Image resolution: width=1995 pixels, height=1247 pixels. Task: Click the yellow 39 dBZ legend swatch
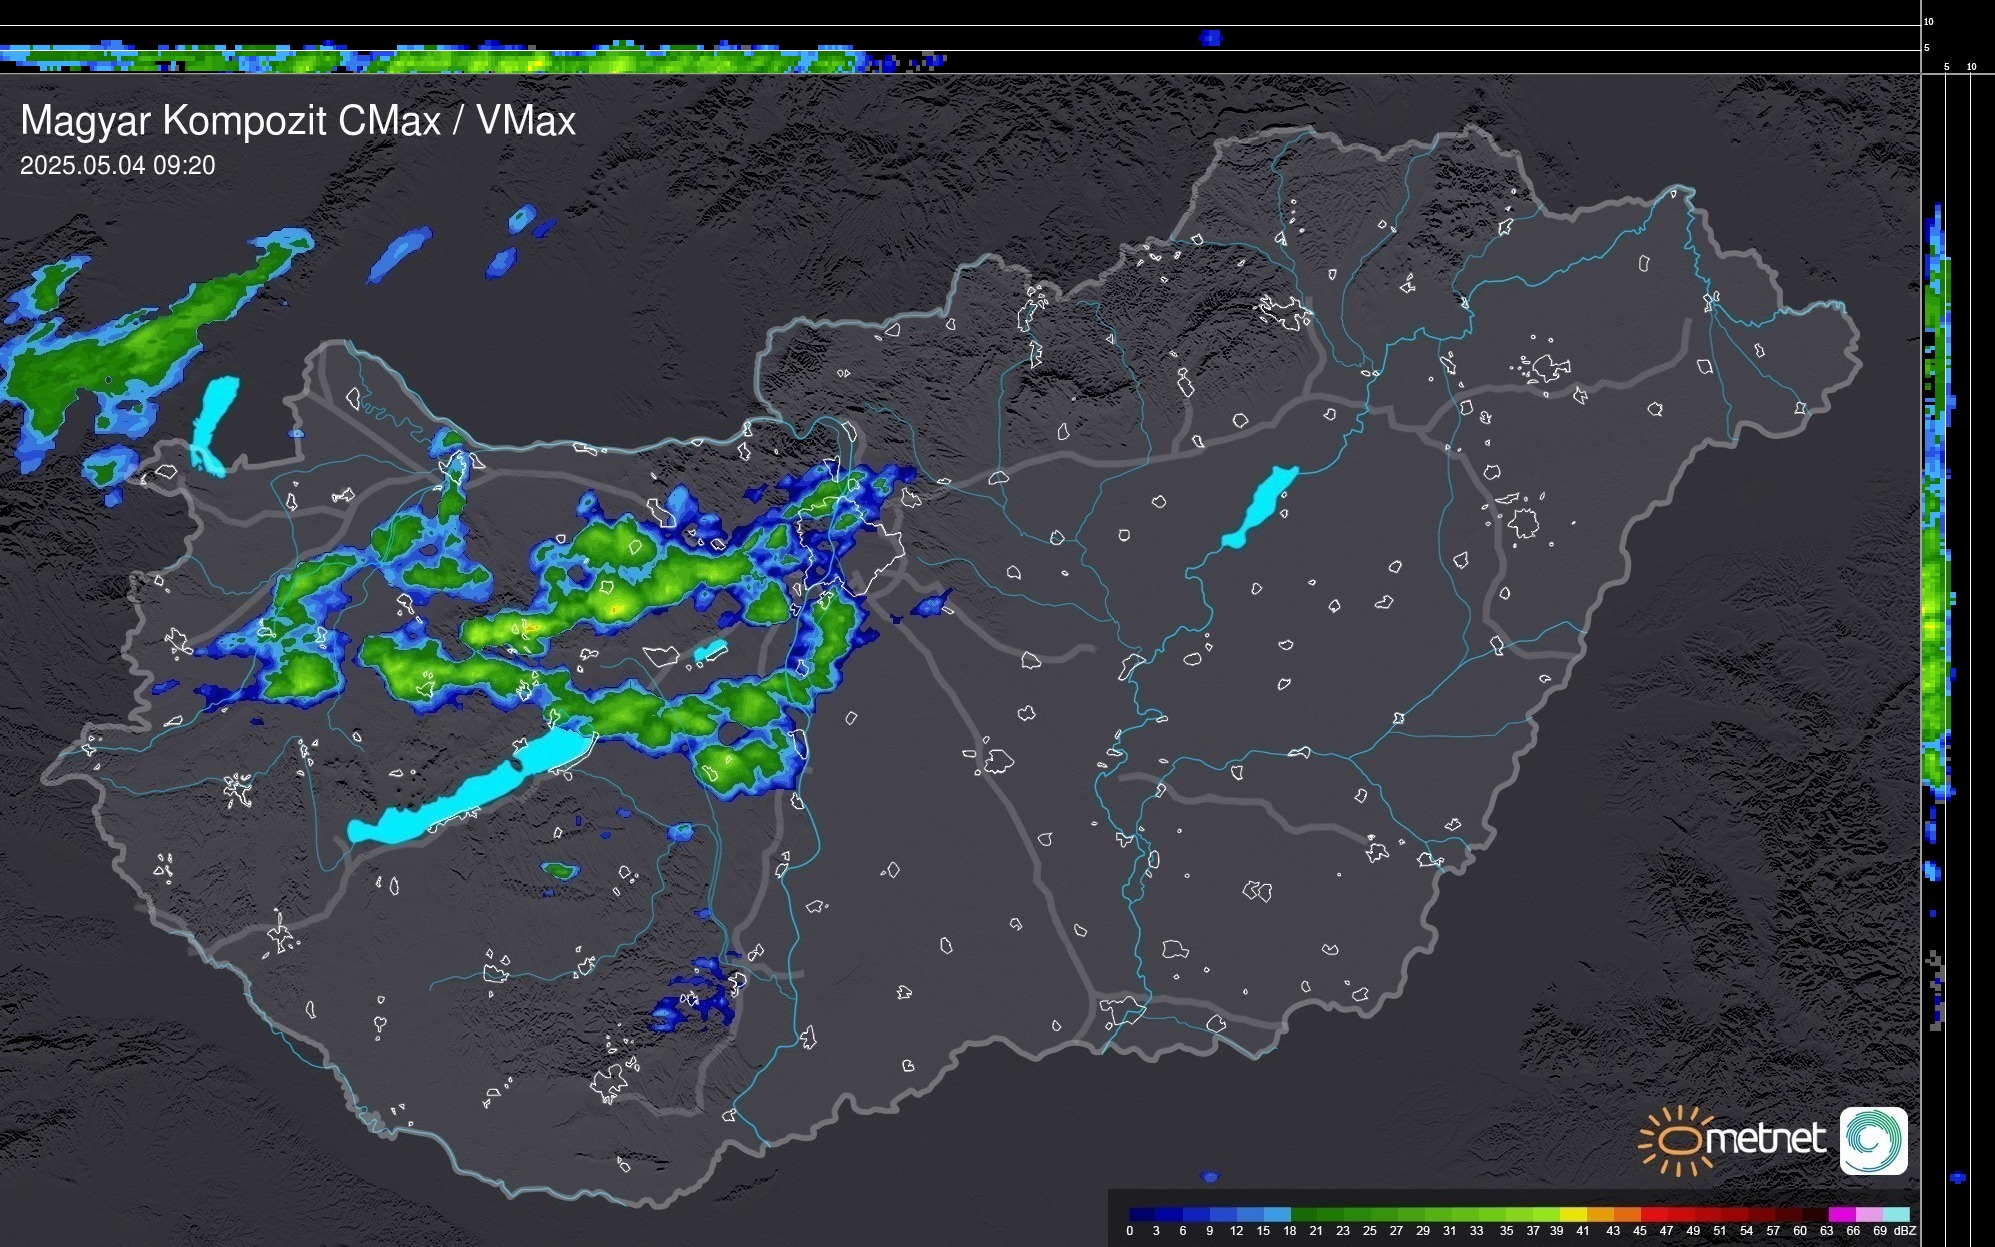click(1573, 1214)
